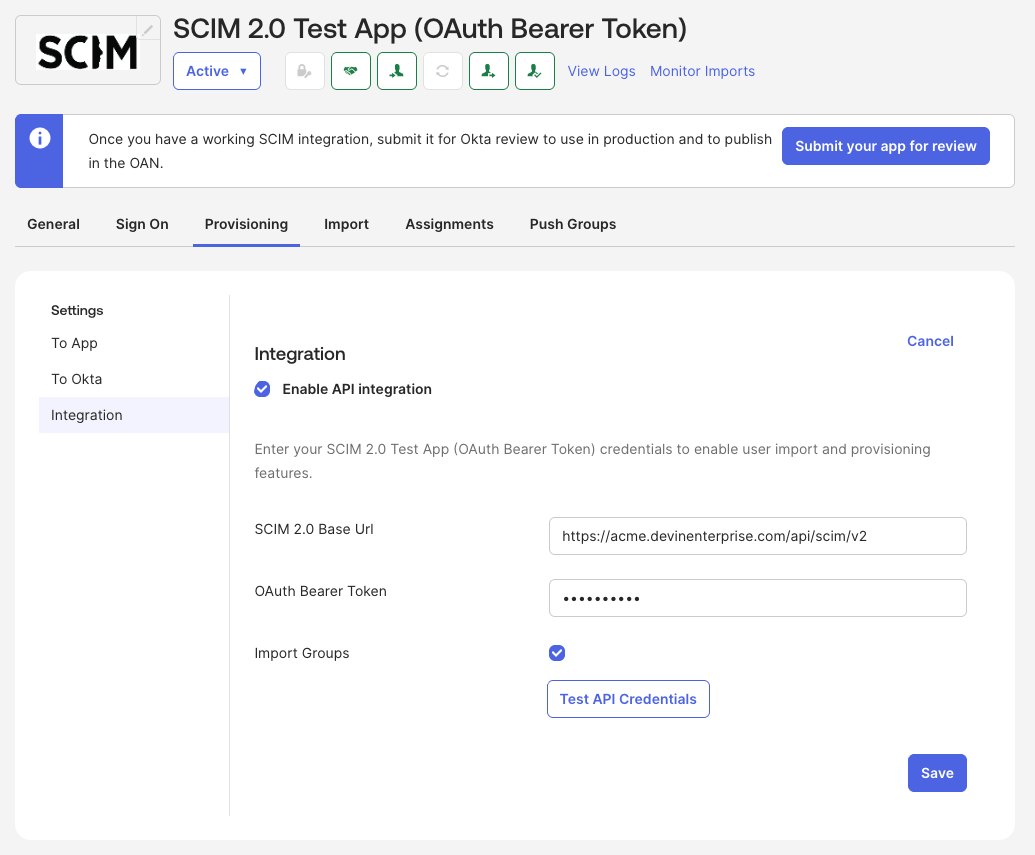Open the Active status dropdown
The image size is (1035, 855).
[x=217, y=71]
